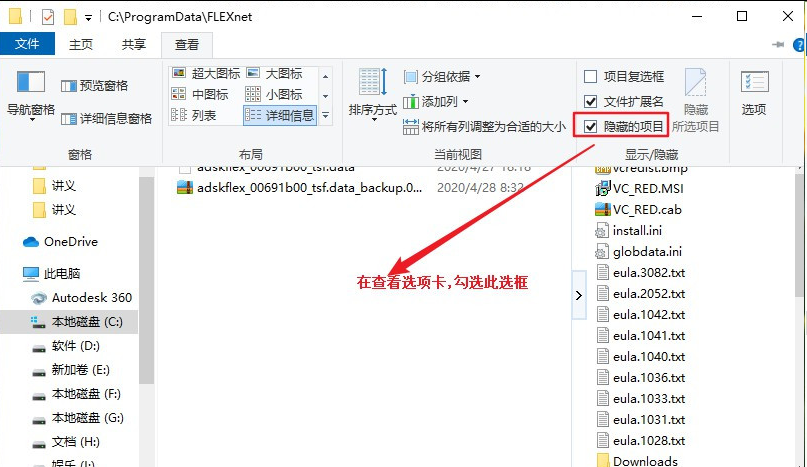
Task: Select 新加卷 (E:) drive
Action: (71, 370)
